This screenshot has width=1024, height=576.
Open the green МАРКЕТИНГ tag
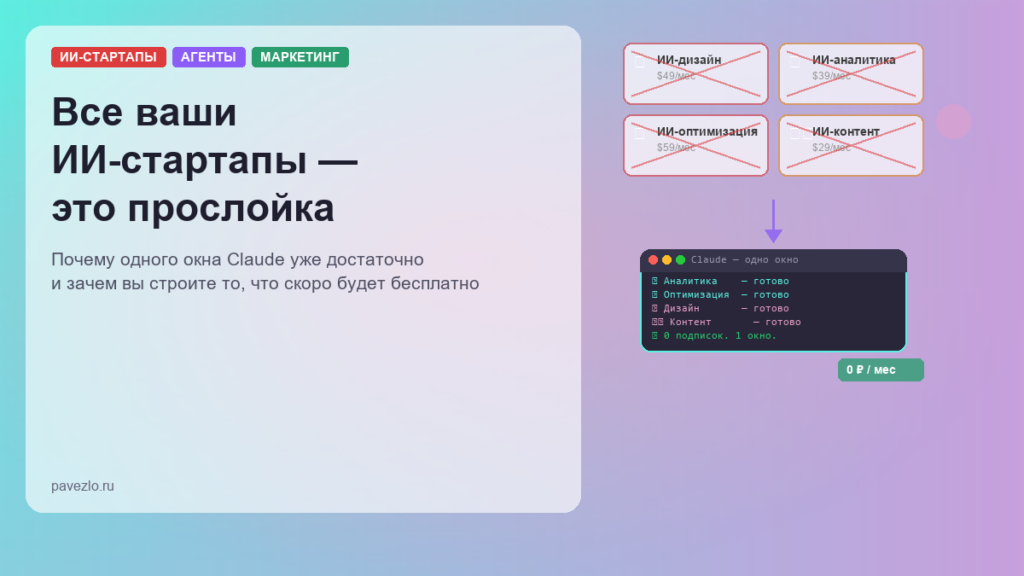pyautogui.click(x=300, y=57)
